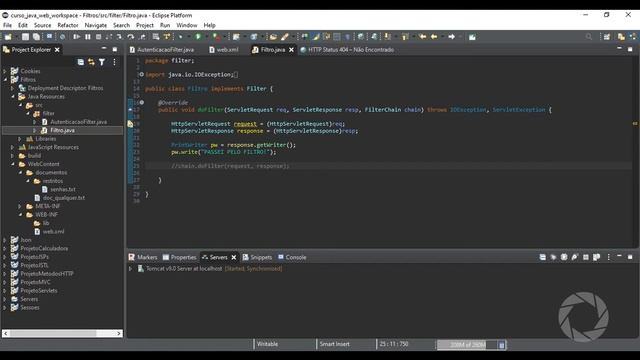
Task: Expand the META-INF folder
Action: pyautogui.click(x=20, y=206)
